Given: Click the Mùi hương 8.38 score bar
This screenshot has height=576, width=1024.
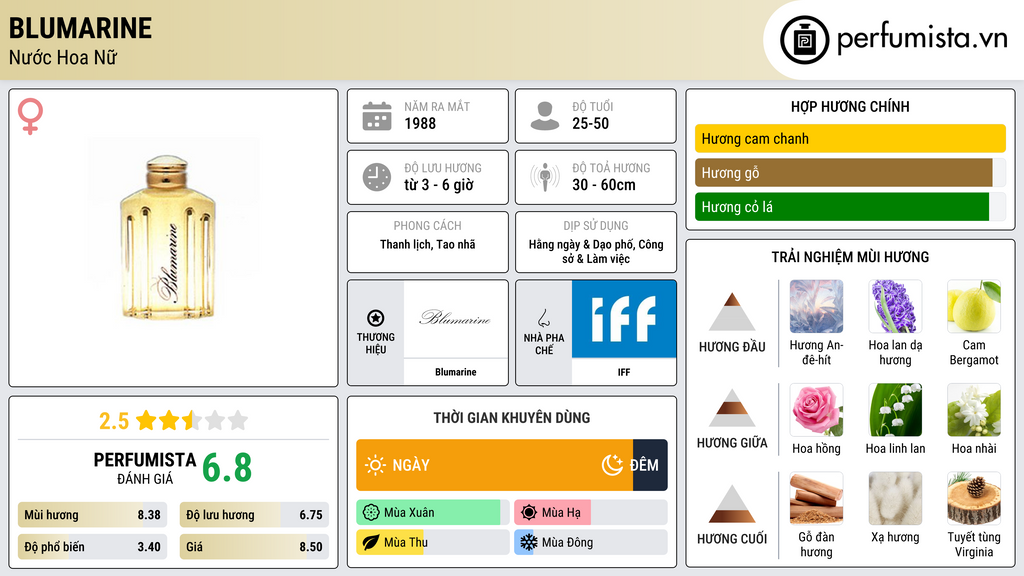Looking at the screenshot, I should click(x=92, y=515).
